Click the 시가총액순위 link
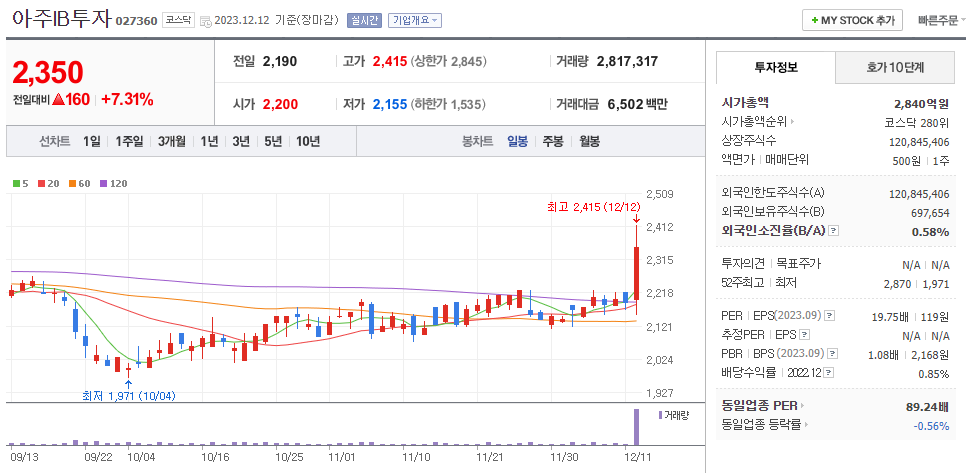 pos(754,122)
